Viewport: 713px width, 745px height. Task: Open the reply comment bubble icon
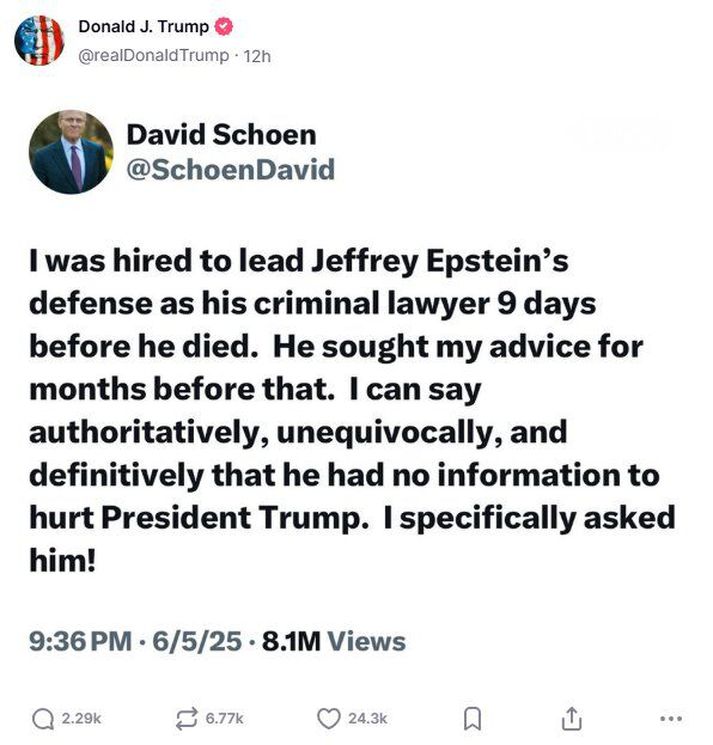pos(43,719)
